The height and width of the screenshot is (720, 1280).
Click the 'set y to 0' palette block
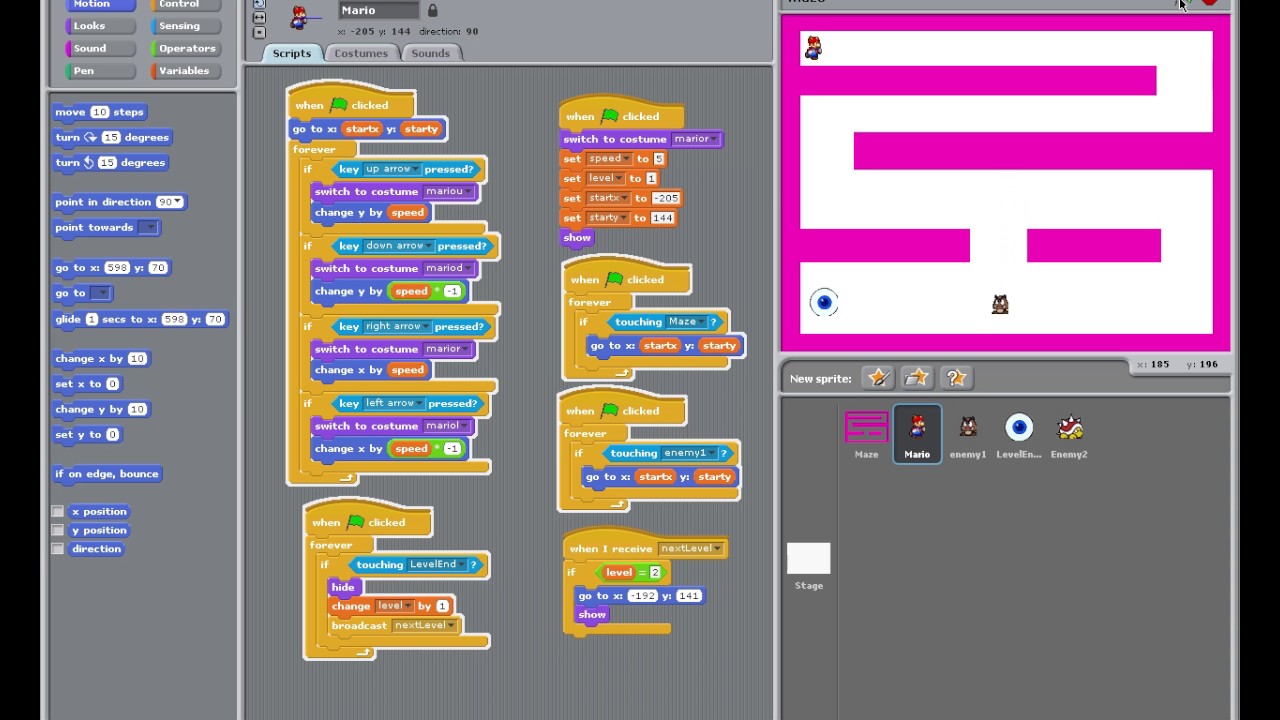click(x=88, y=434)
